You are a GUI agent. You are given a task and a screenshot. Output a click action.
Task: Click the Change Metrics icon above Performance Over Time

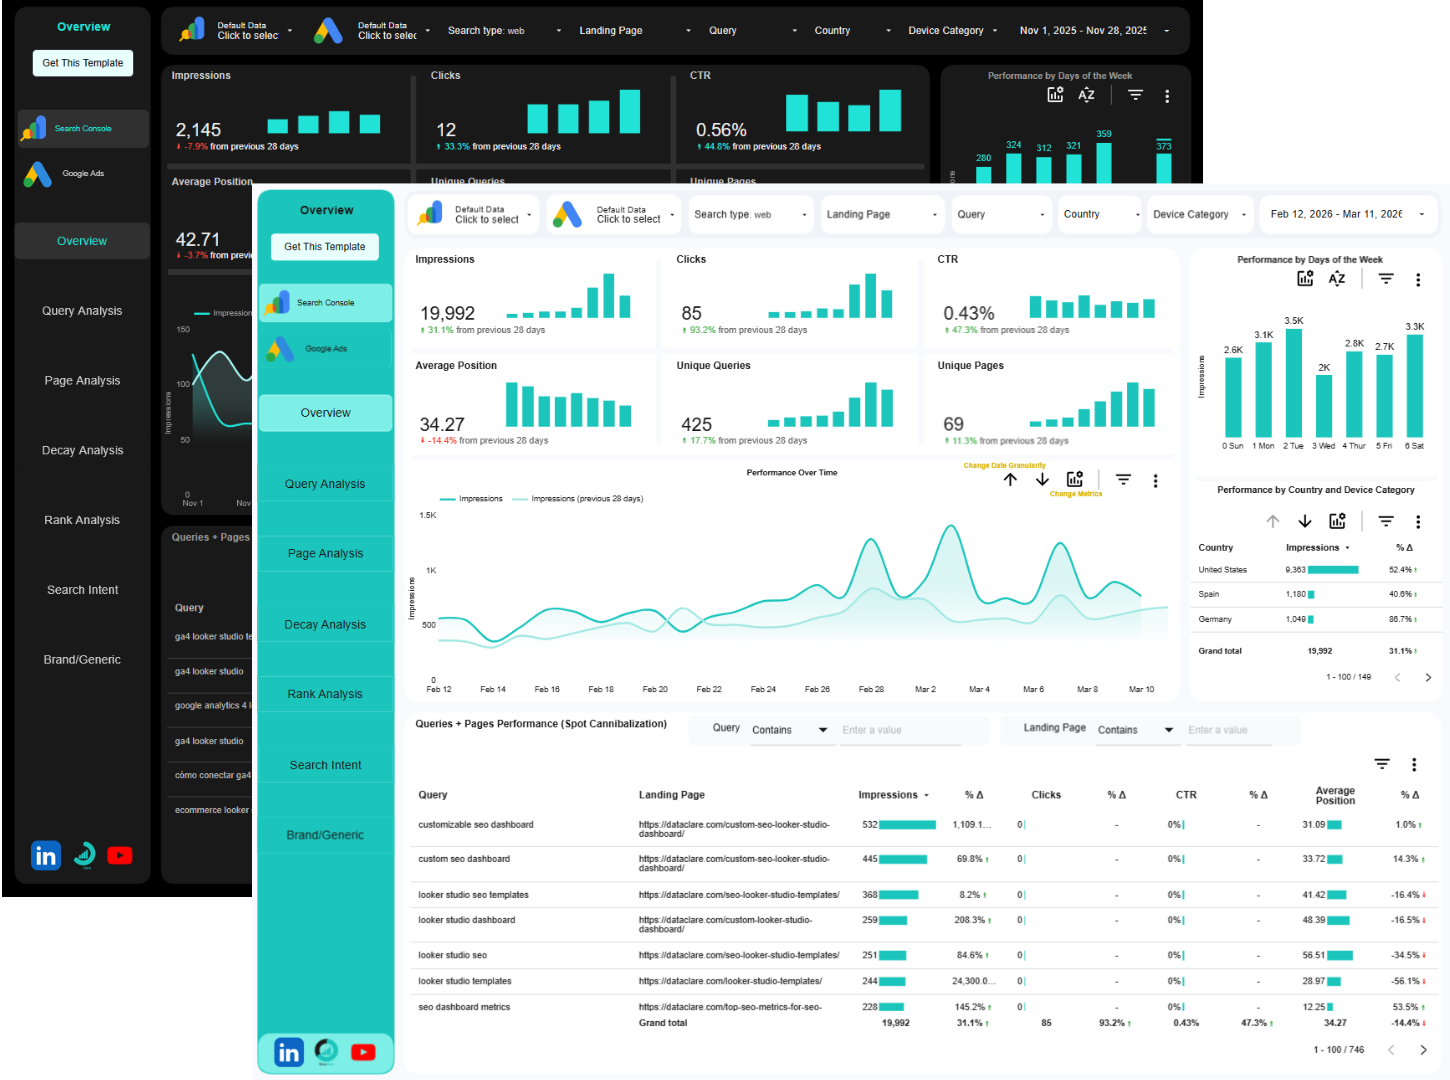(1075, 479)
